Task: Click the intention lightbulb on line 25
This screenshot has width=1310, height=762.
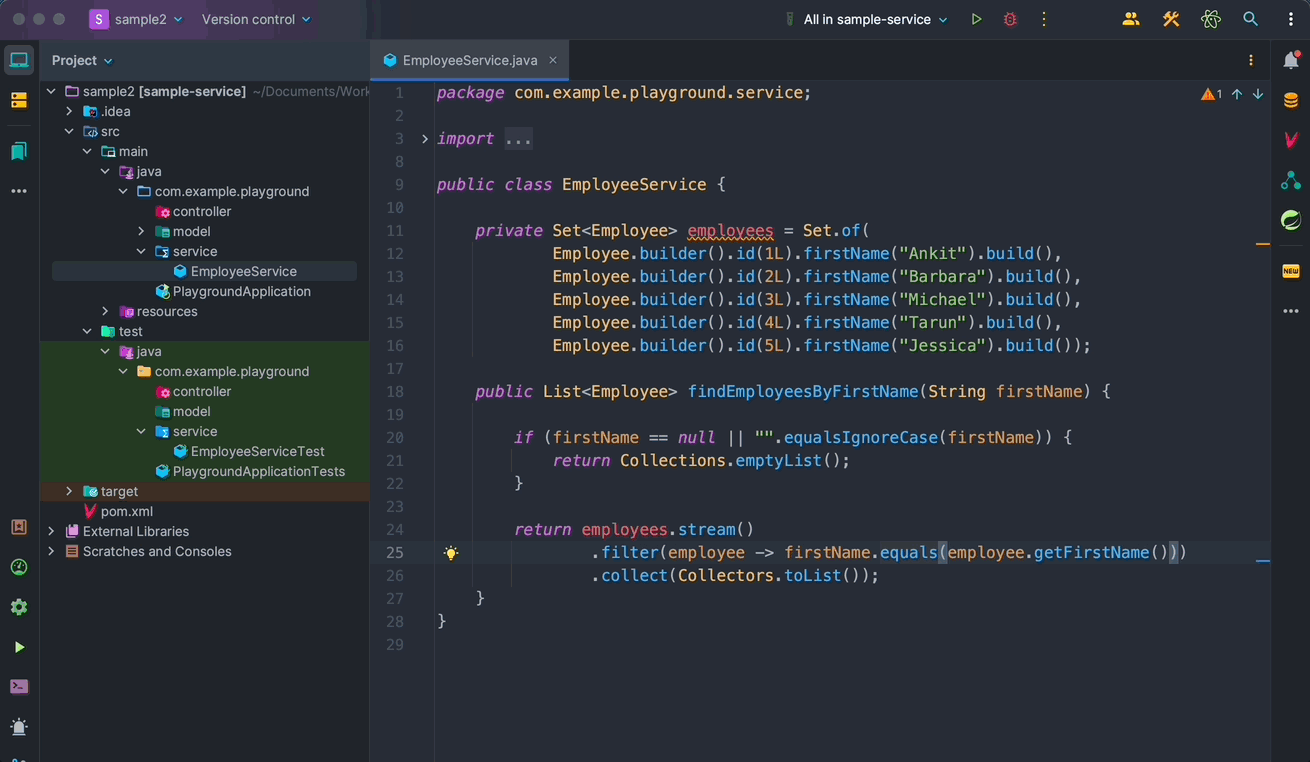Action: [x=451, y=553]
